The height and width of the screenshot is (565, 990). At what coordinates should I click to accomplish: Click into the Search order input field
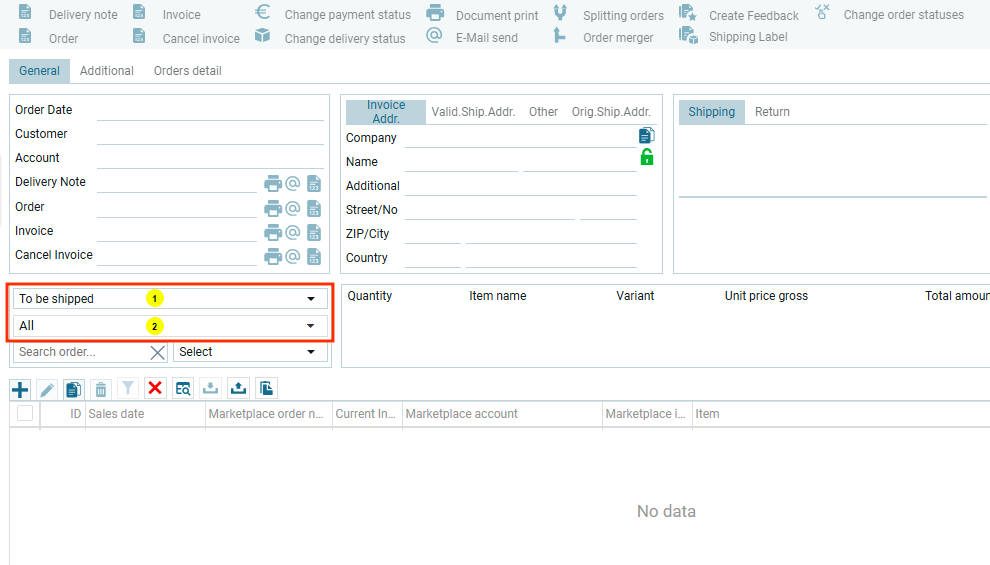[x=80, y=352]
